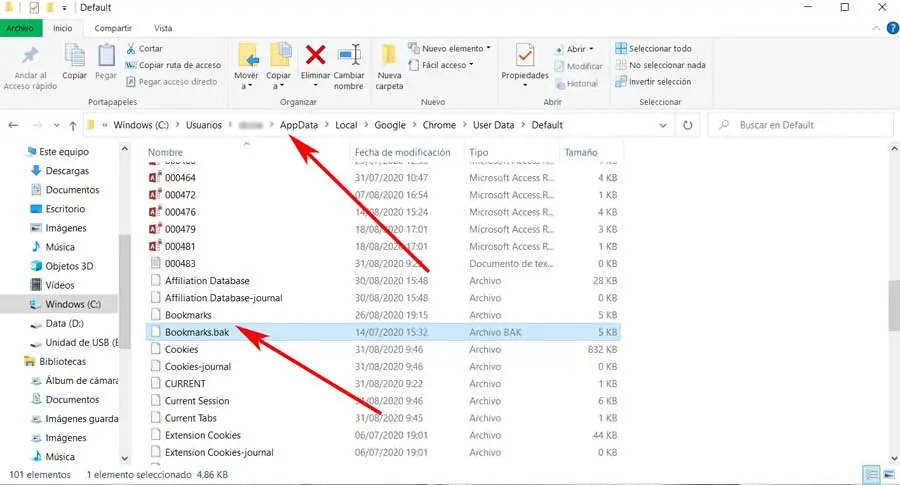Click Anclar al Acceso rápido pin icon
Viewport: 900px width, 485px height.
(30, 56)
